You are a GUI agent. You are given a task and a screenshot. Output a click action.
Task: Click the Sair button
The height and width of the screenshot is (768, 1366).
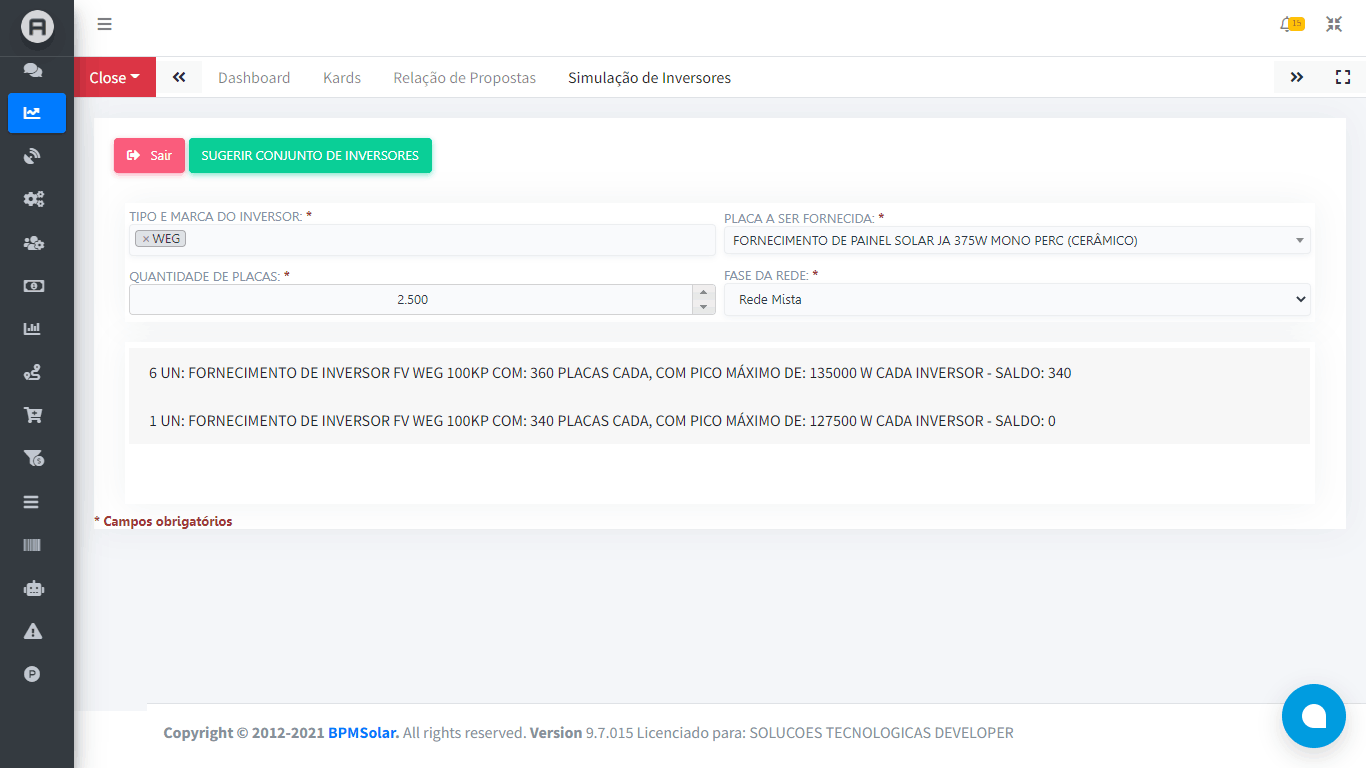tap(149, 156)
